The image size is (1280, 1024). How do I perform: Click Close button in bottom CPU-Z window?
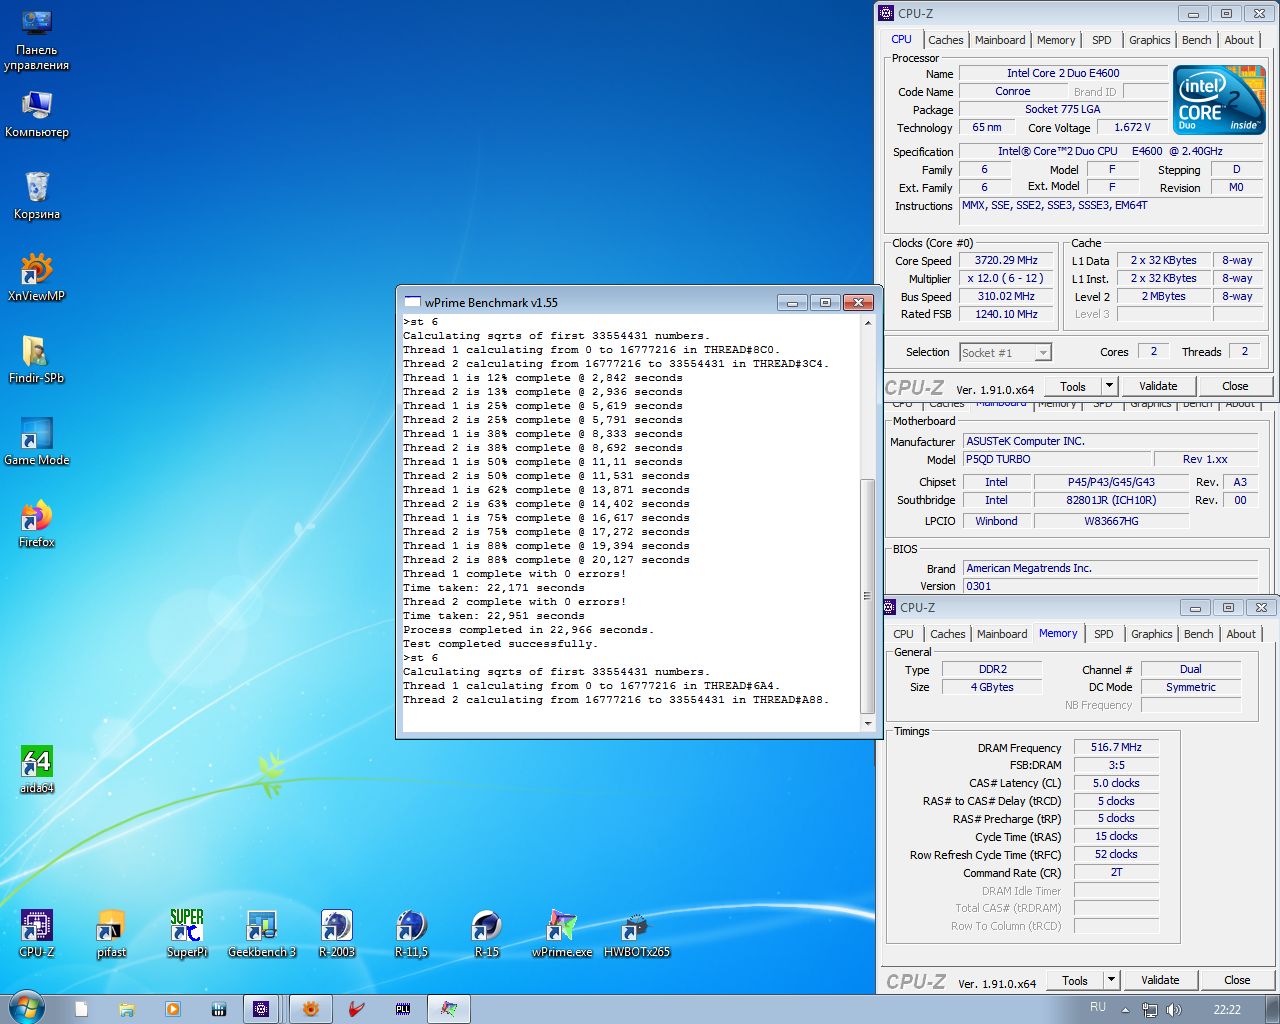pos(1237,980)
